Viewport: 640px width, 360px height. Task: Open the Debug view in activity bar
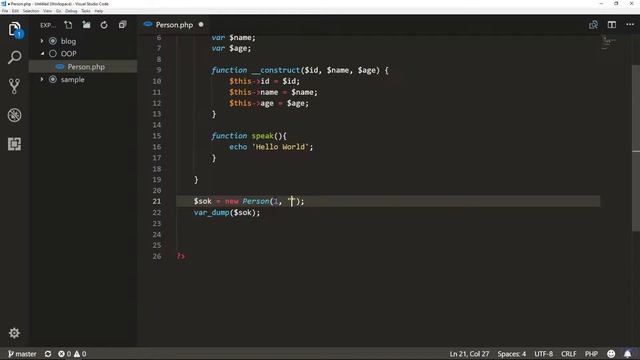[14, 115]
